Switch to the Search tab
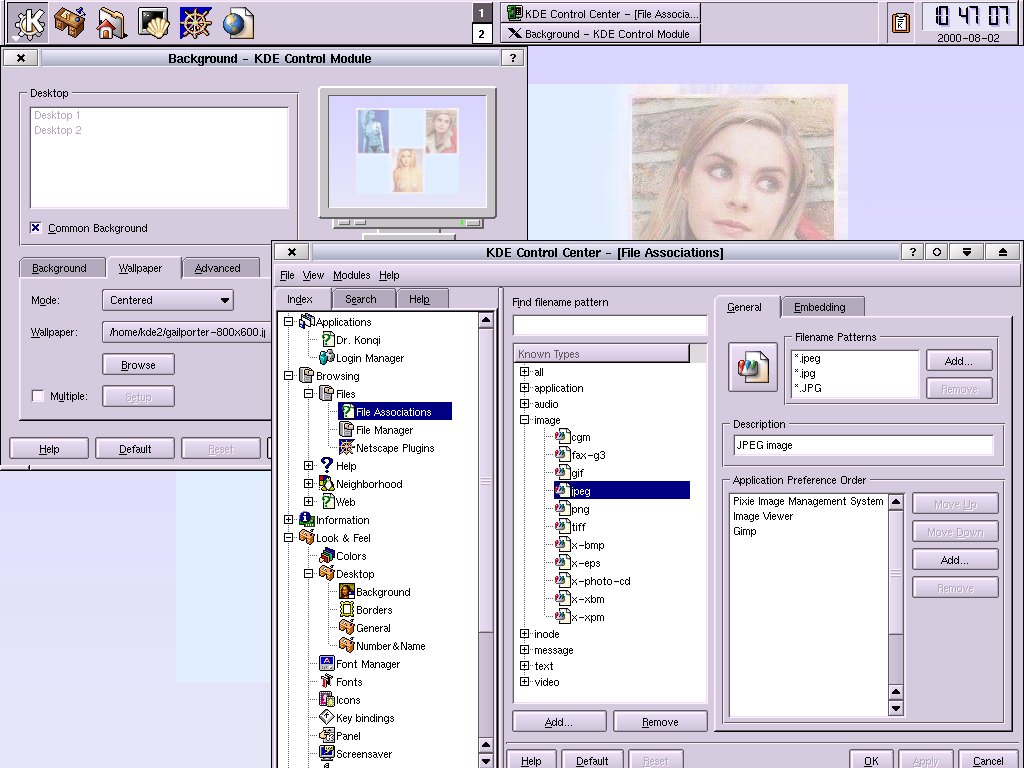Screen dimensions: 1024x768 click(x=361, y=299)
